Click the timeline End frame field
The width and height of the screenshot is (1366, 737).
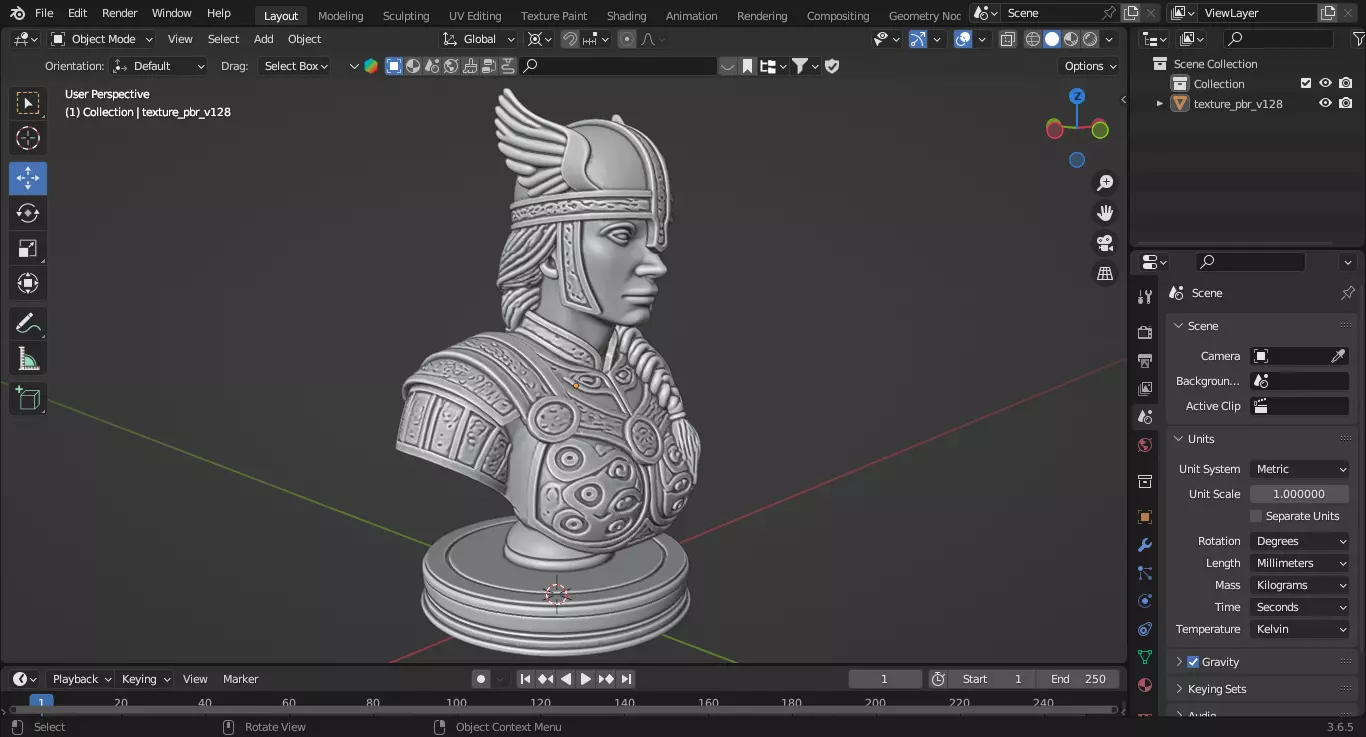(1078, 679)
